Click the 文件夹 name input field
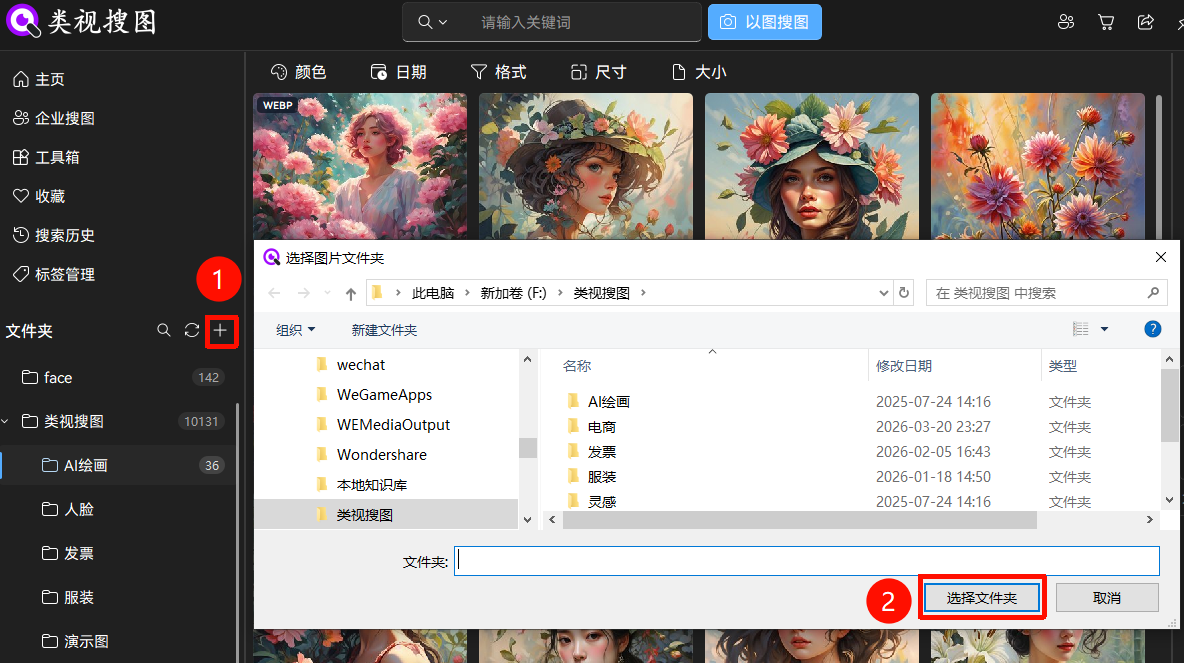1184x663 pixels. (806, 561)
